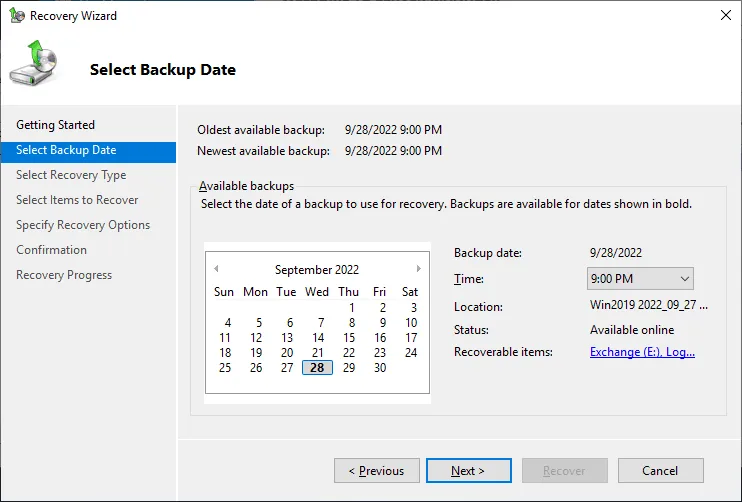Pick September 15 on the calendar
The height and width of the screenshot is (502, 742).
(349, 338)
